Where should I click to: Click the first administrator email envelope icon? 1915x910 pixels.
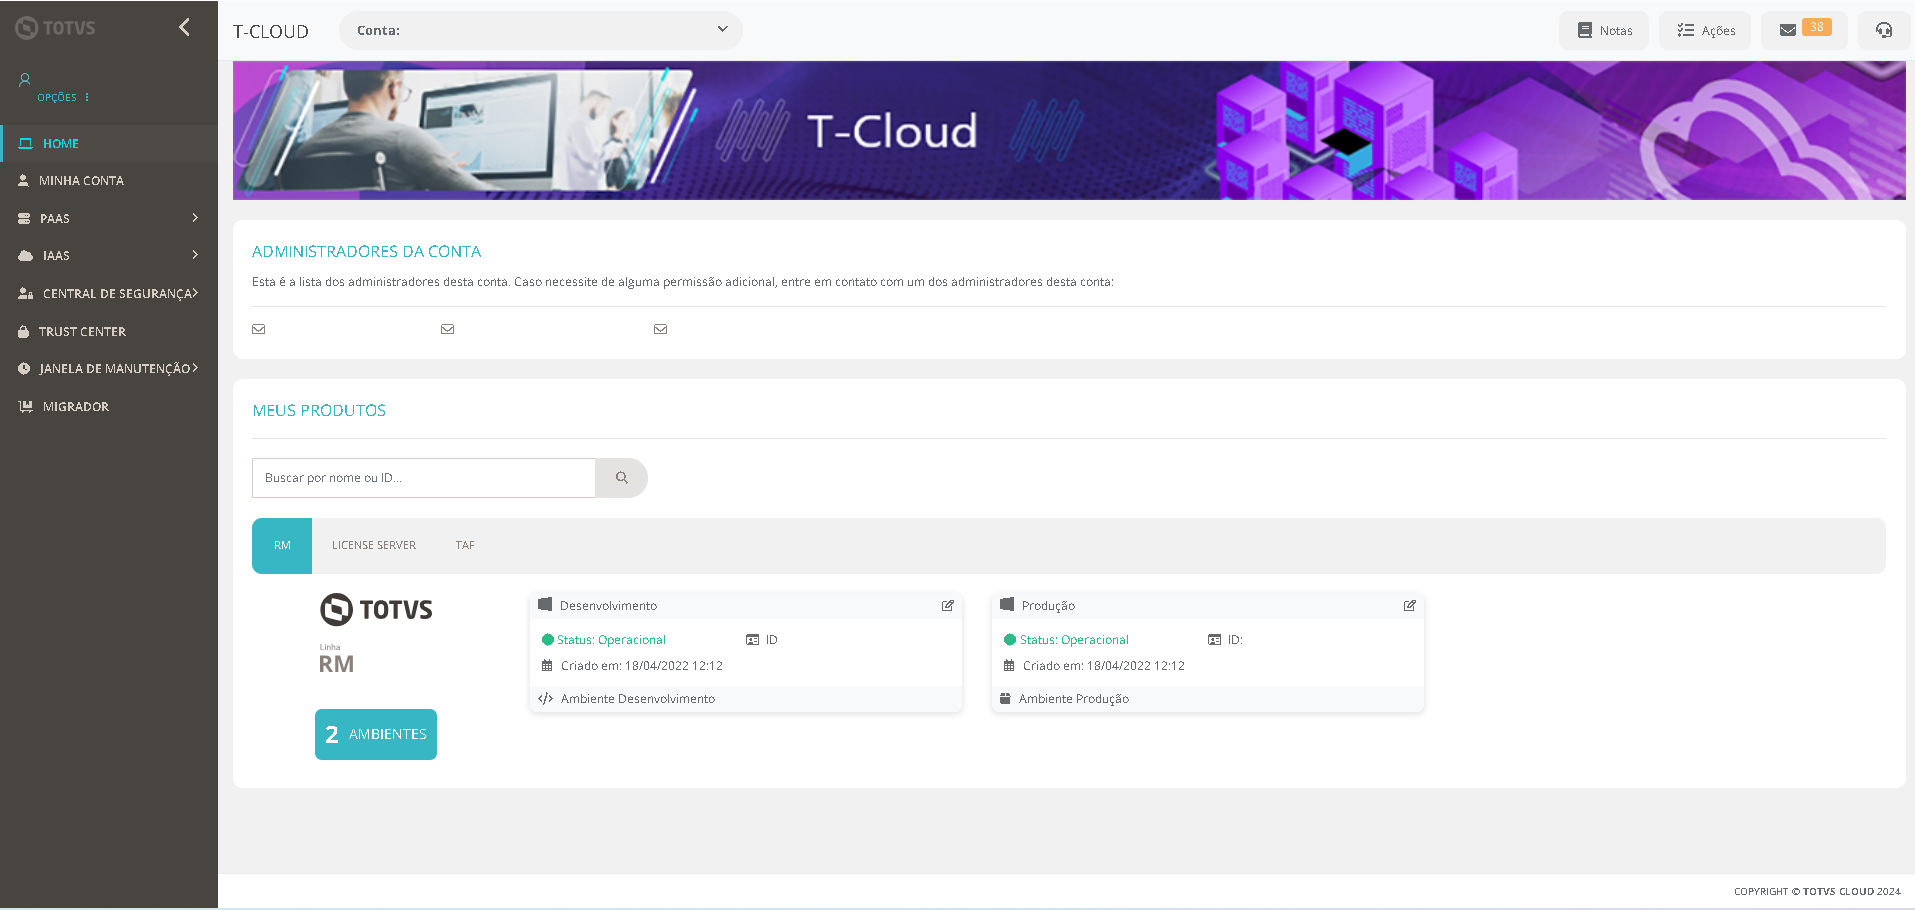(x=259, y=329)
